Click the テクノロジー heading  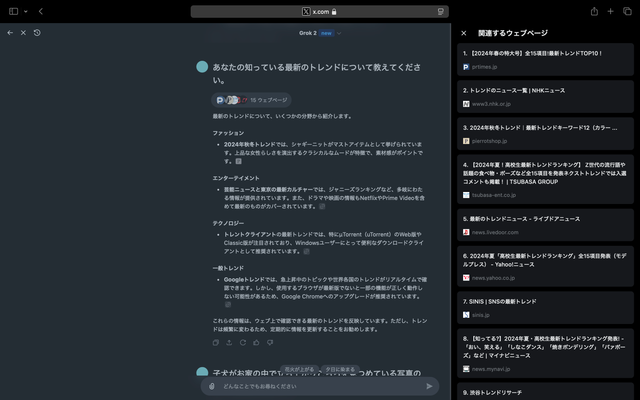tap(228, 223)
